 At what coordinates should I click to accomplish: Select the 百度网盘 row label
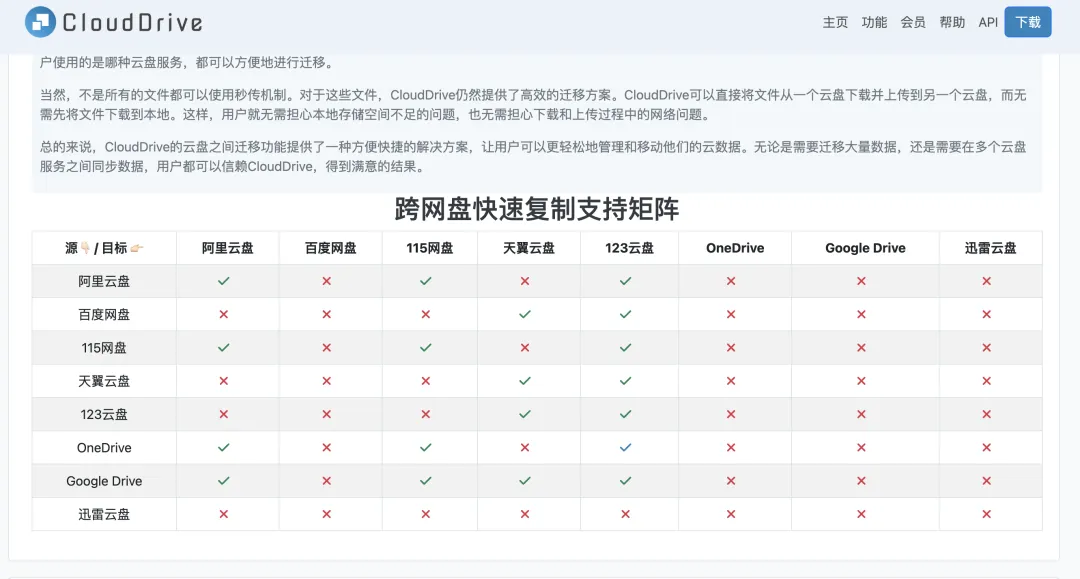pos(104,315)
